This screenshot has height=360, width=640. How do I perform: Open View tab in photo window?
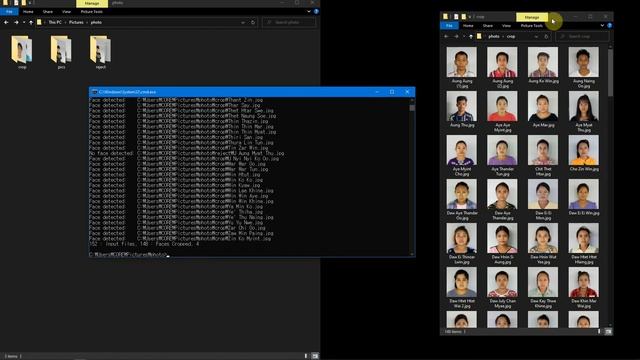(67, 11)
